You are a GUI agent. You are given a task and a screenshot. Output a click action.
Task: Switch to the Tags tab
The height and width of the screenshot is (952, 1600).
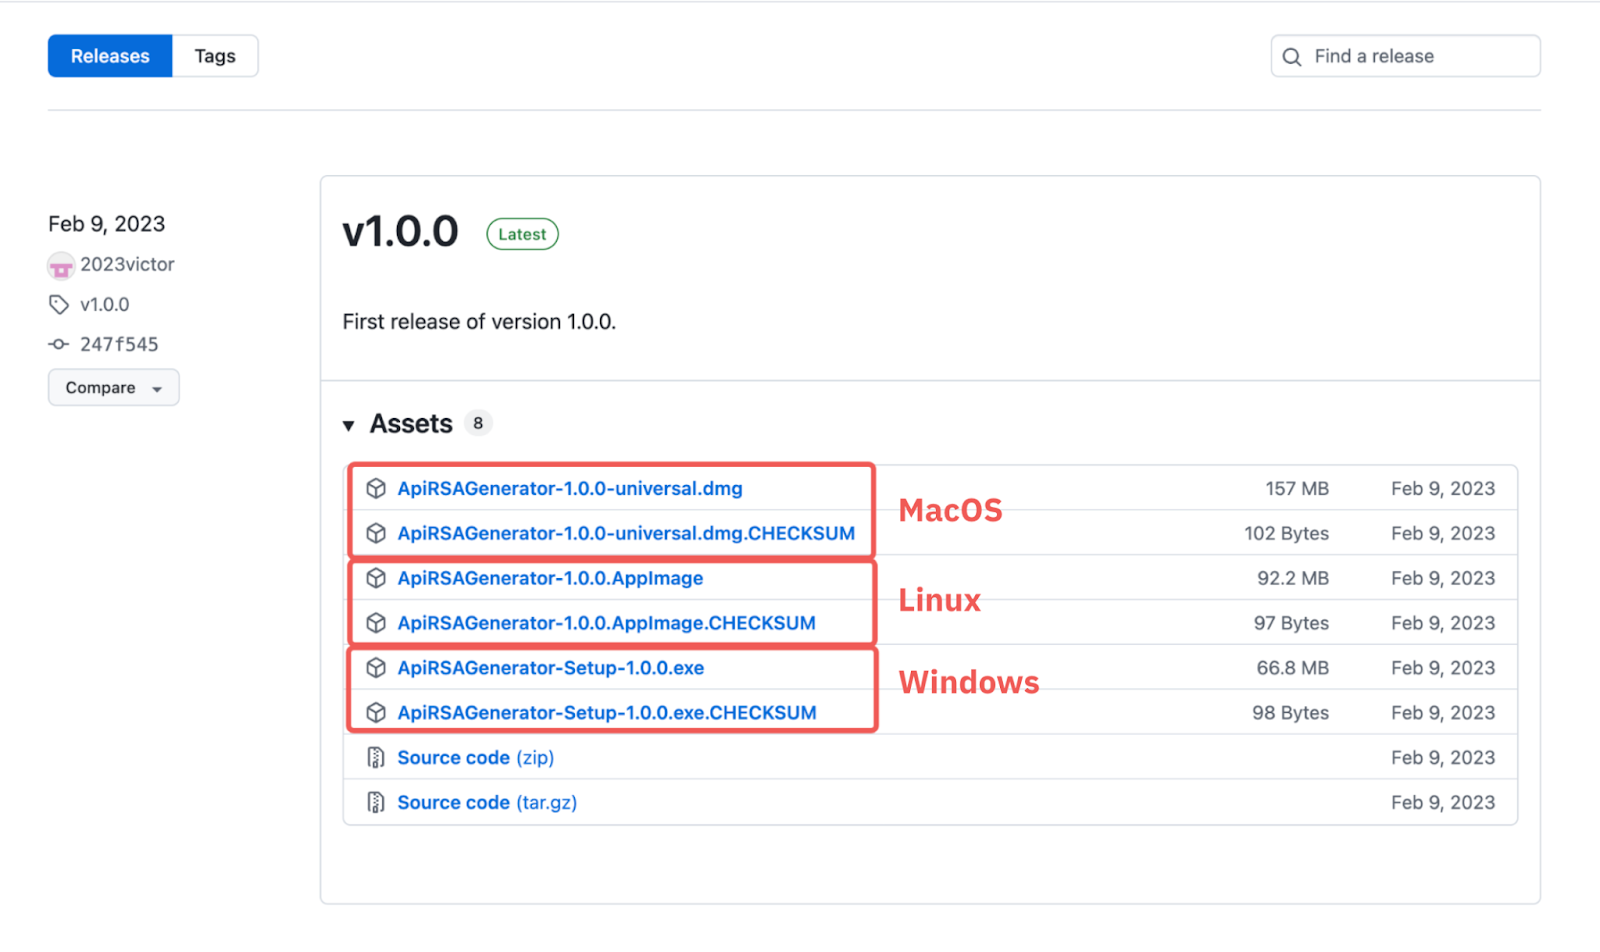coord(215,56)
